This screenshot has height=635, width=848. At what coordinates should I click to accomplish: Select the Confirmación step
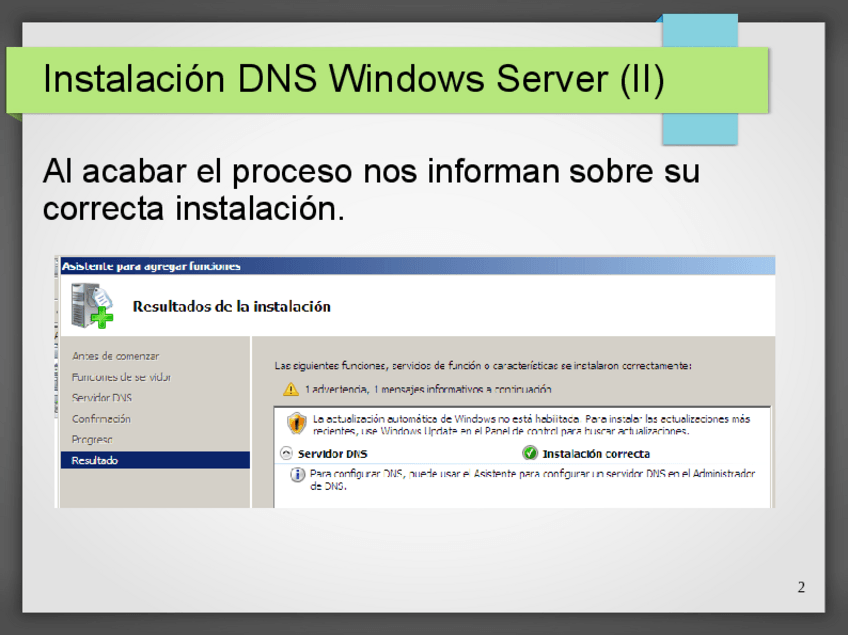(x=101, y=419)
